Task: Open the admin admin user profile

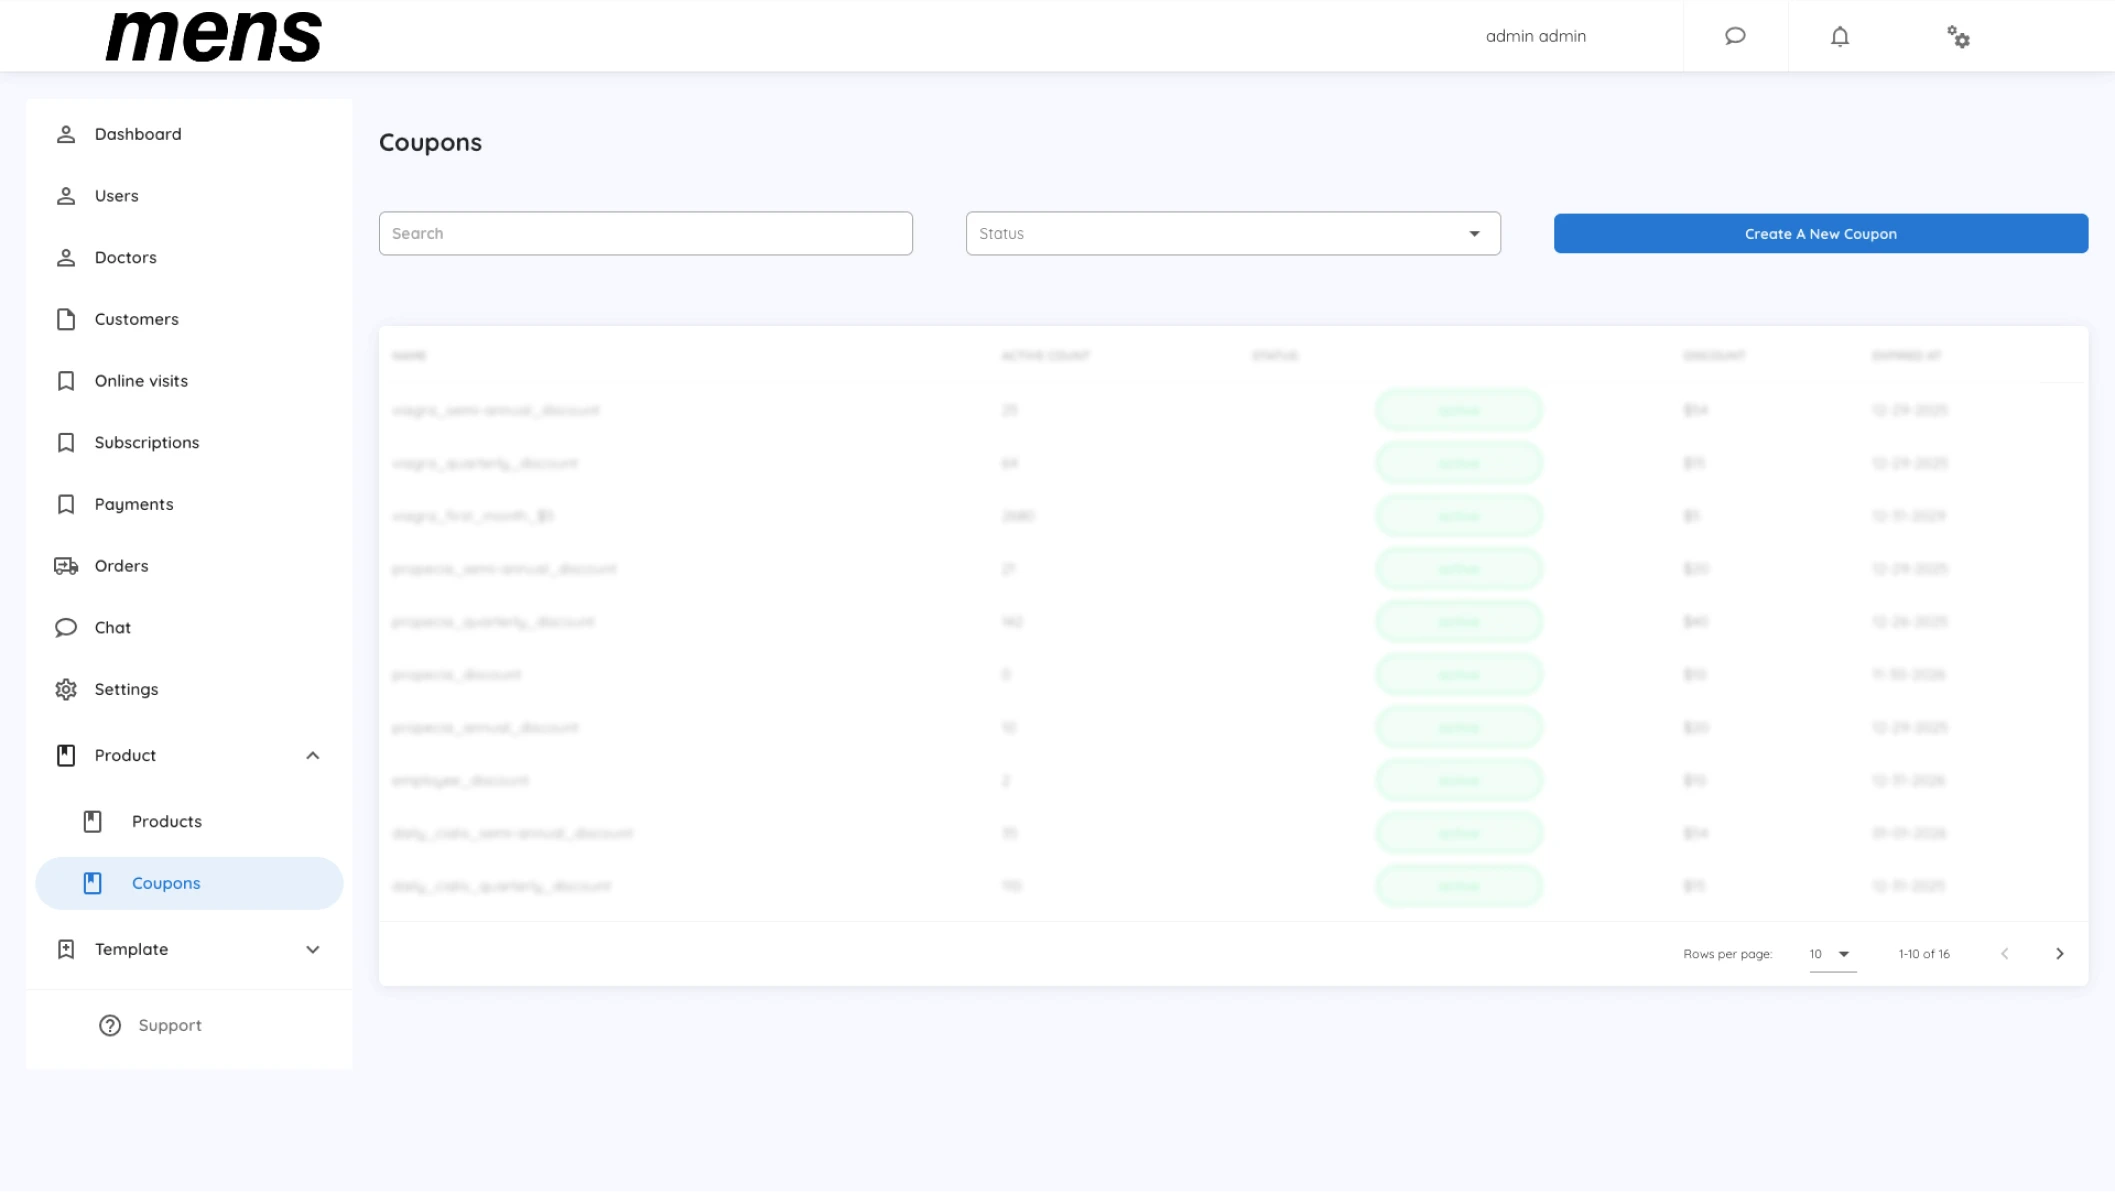Action: pos(1536,36)
